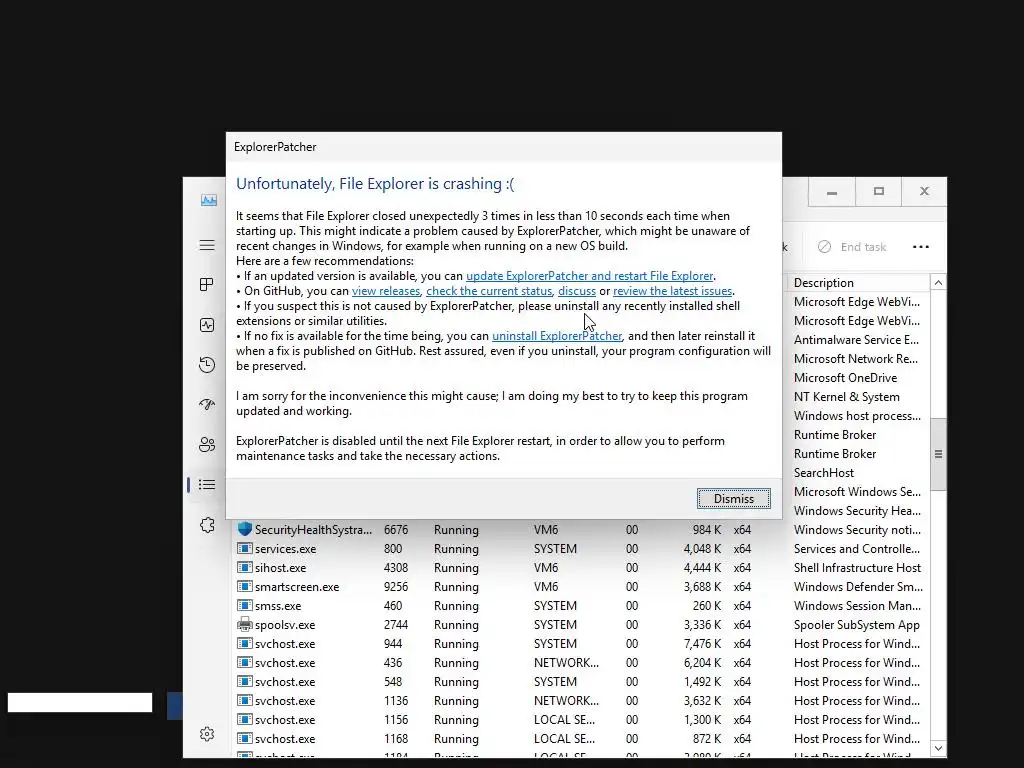The height and width of the screenshot is (768, 1024).
Task: Select spoolsv.exe printer icon
Action: (x=245, y=624)
